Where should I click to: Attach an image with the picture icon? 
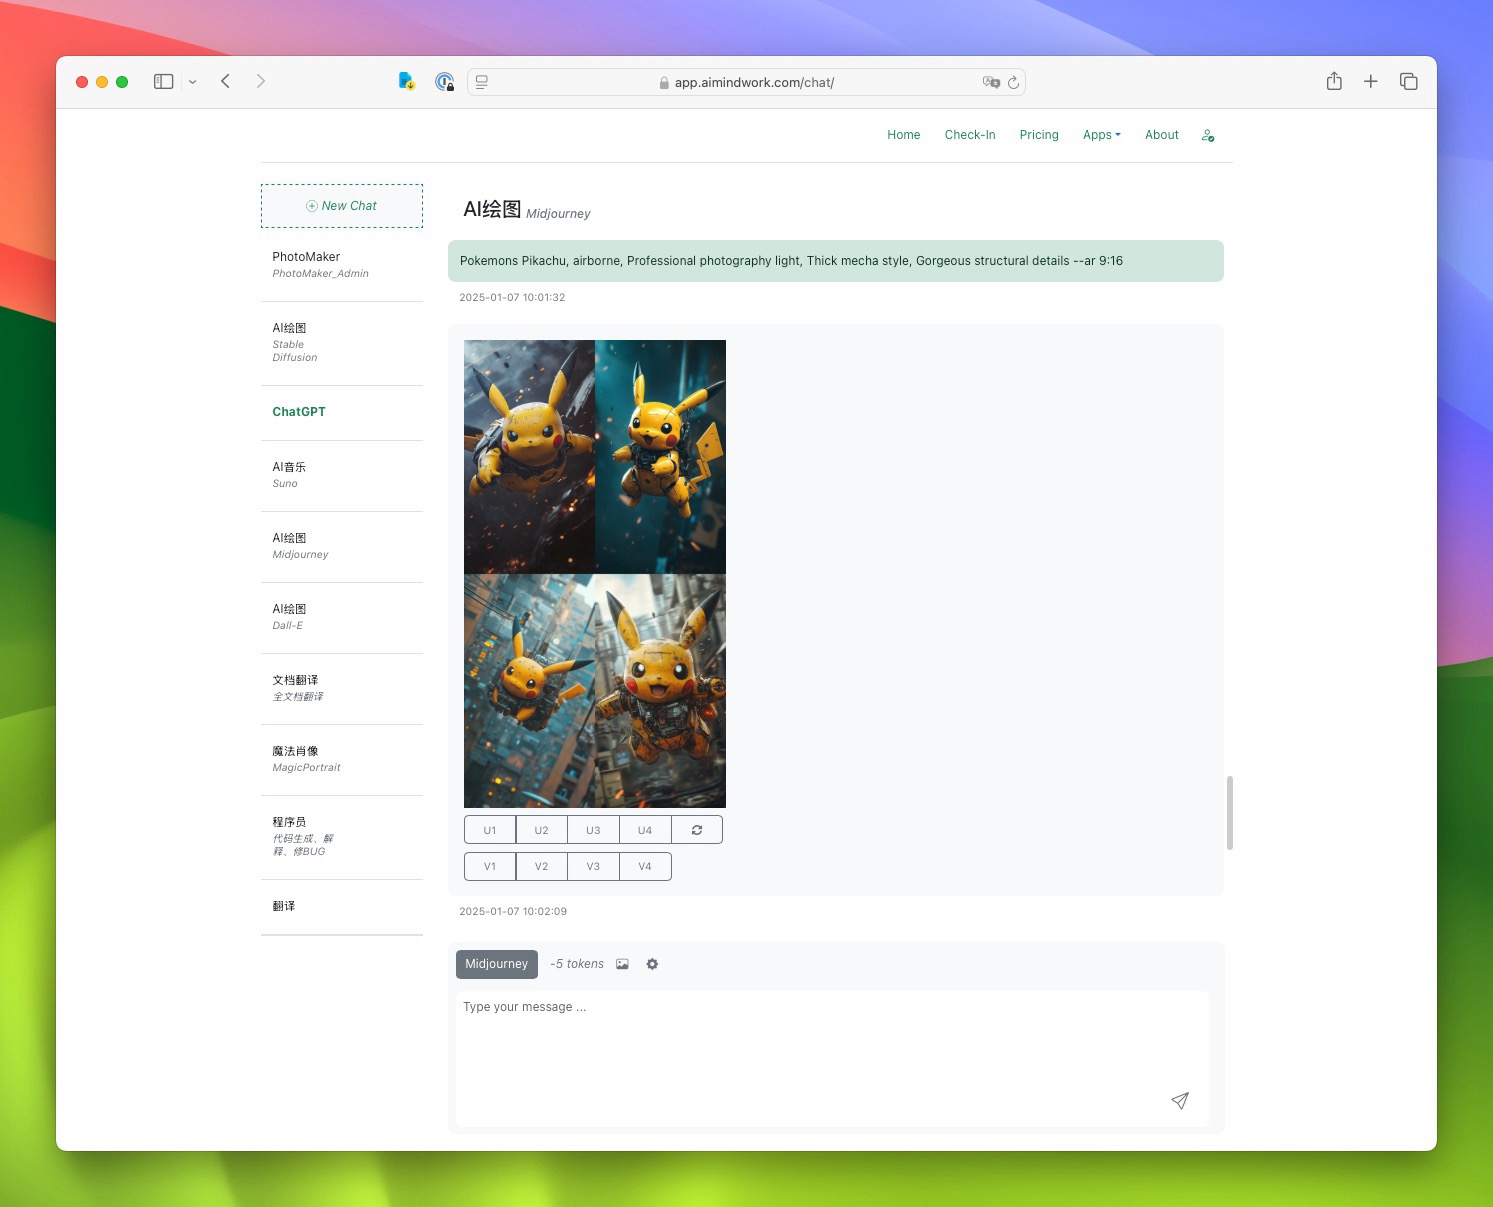[622, 964]
